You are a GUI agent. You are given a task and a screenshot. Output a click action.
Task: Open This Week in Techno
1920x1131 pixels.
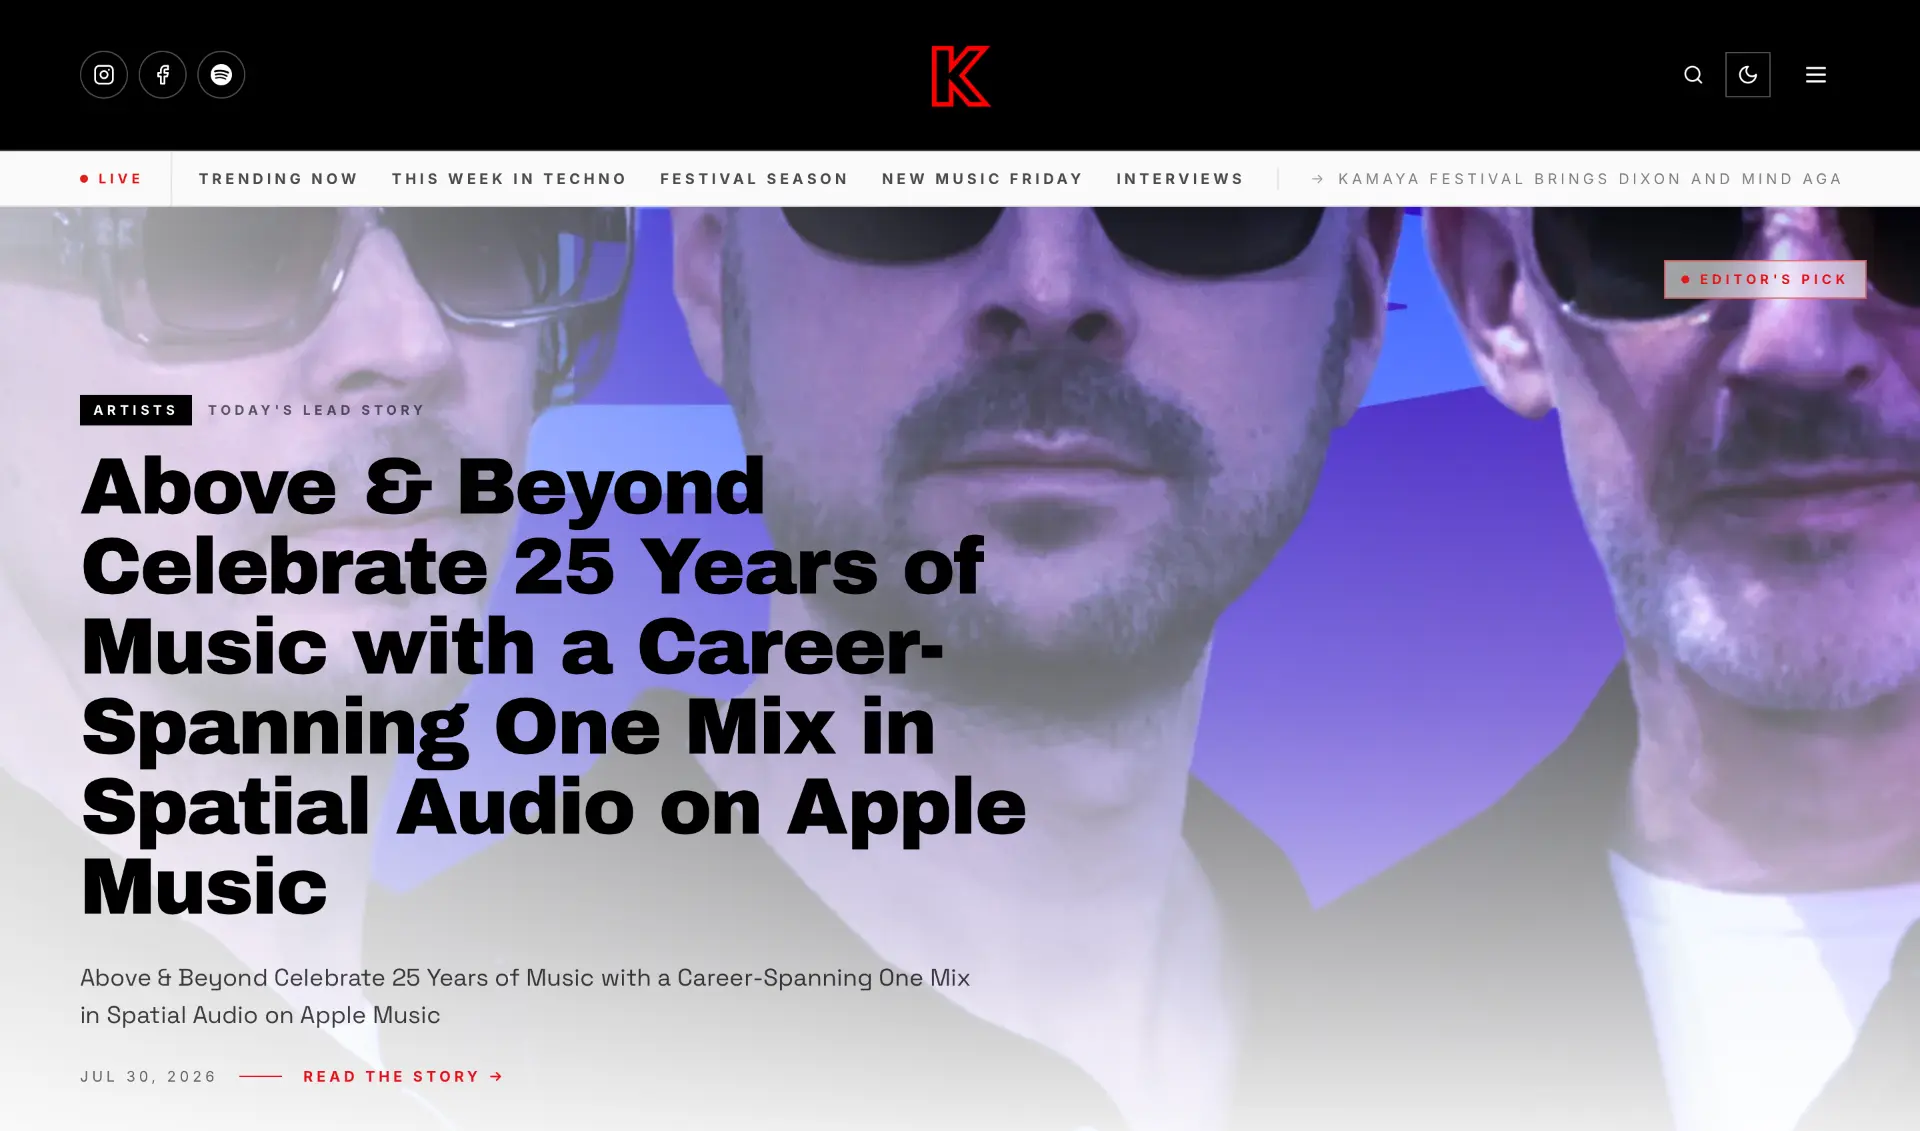509,179
